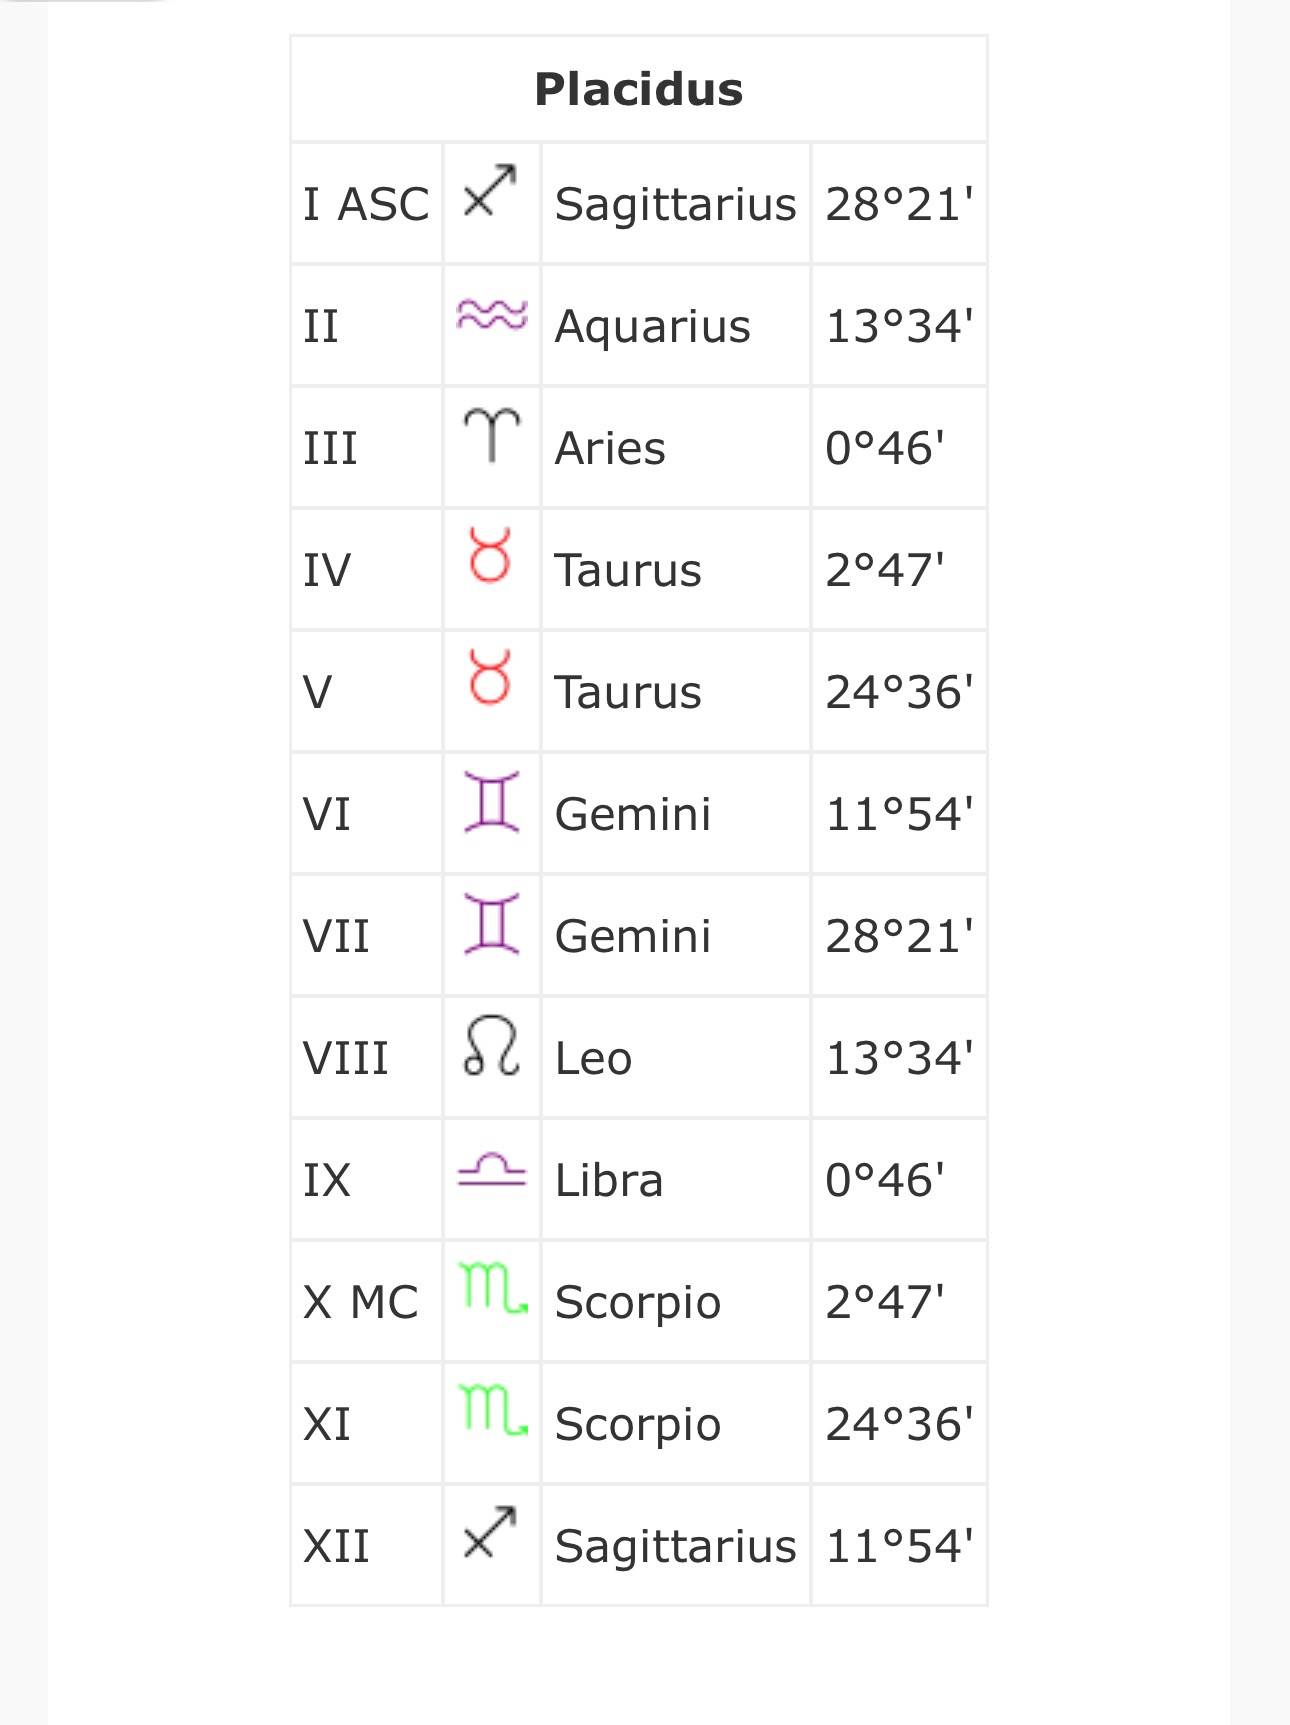Click the Scorpio glyph in X MC row

(x=491, y=1287)
